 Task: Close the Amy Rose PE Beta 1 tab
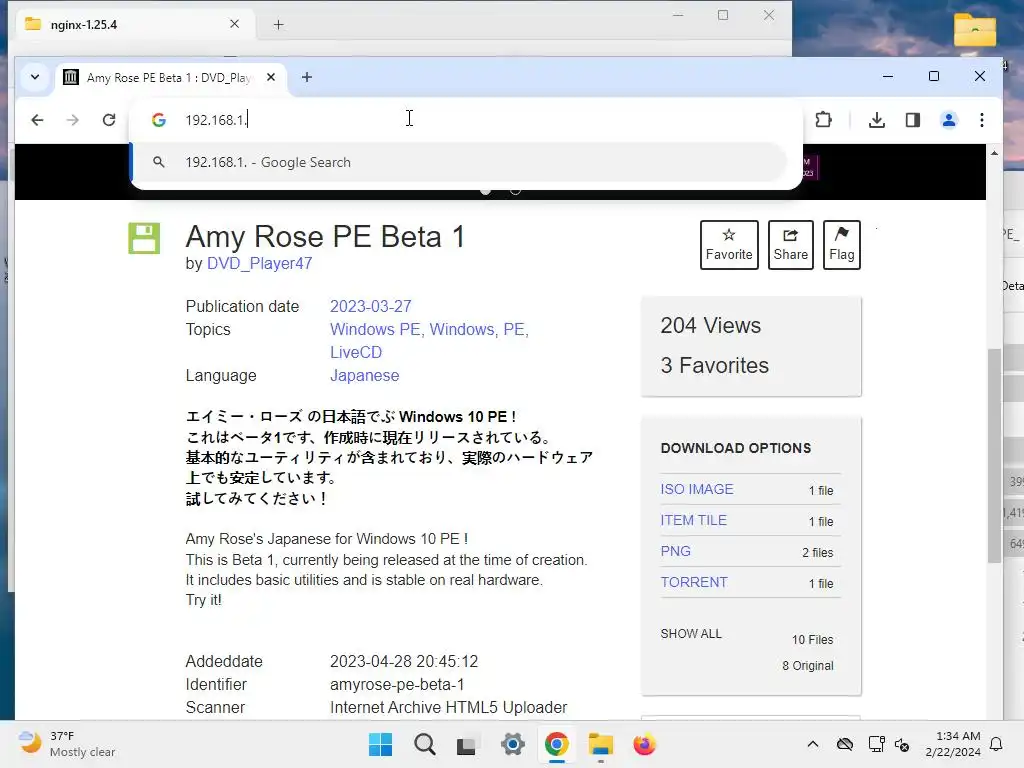pos(271,77)
